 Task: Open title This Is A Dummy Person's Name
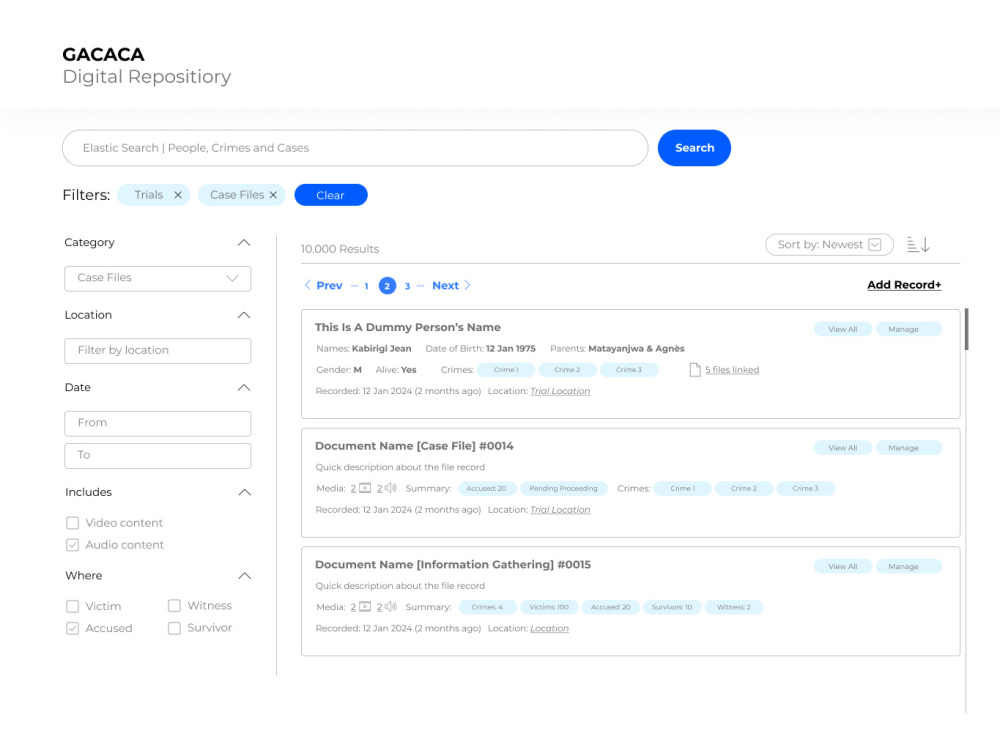coord(408,327)
